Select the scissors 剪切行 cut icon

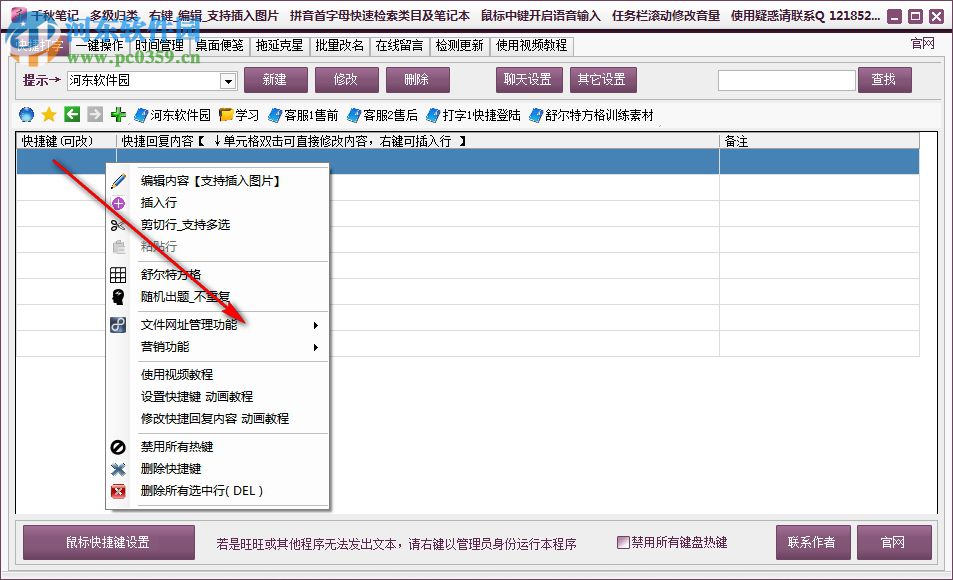coord(119,224)
